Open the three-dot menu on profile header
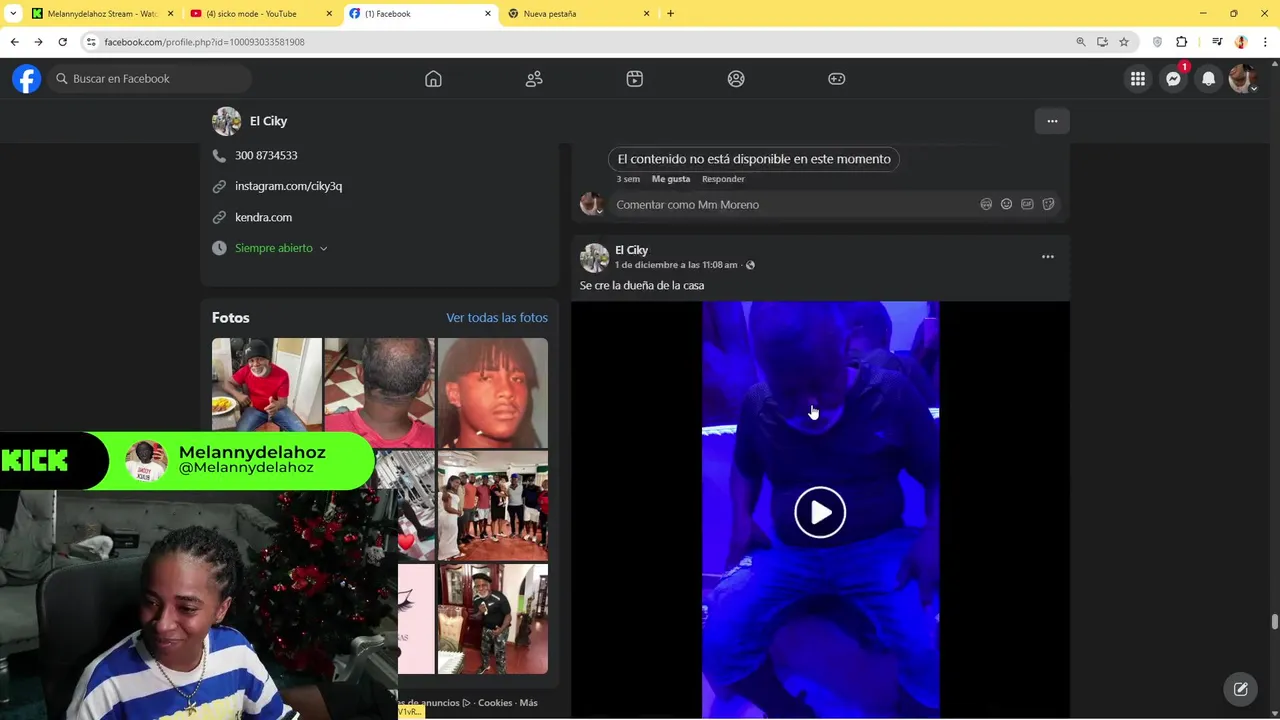1280x720 pixels. point(1052,121)
